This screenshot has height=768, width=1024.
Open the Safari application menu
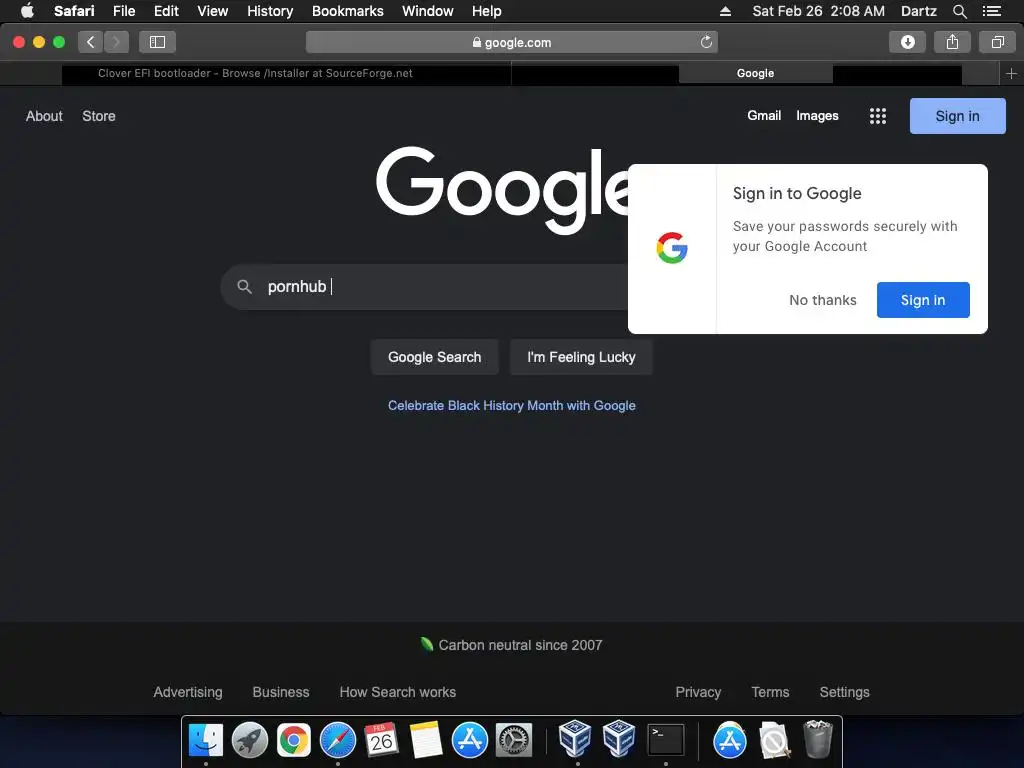click(x=74, y=11)
